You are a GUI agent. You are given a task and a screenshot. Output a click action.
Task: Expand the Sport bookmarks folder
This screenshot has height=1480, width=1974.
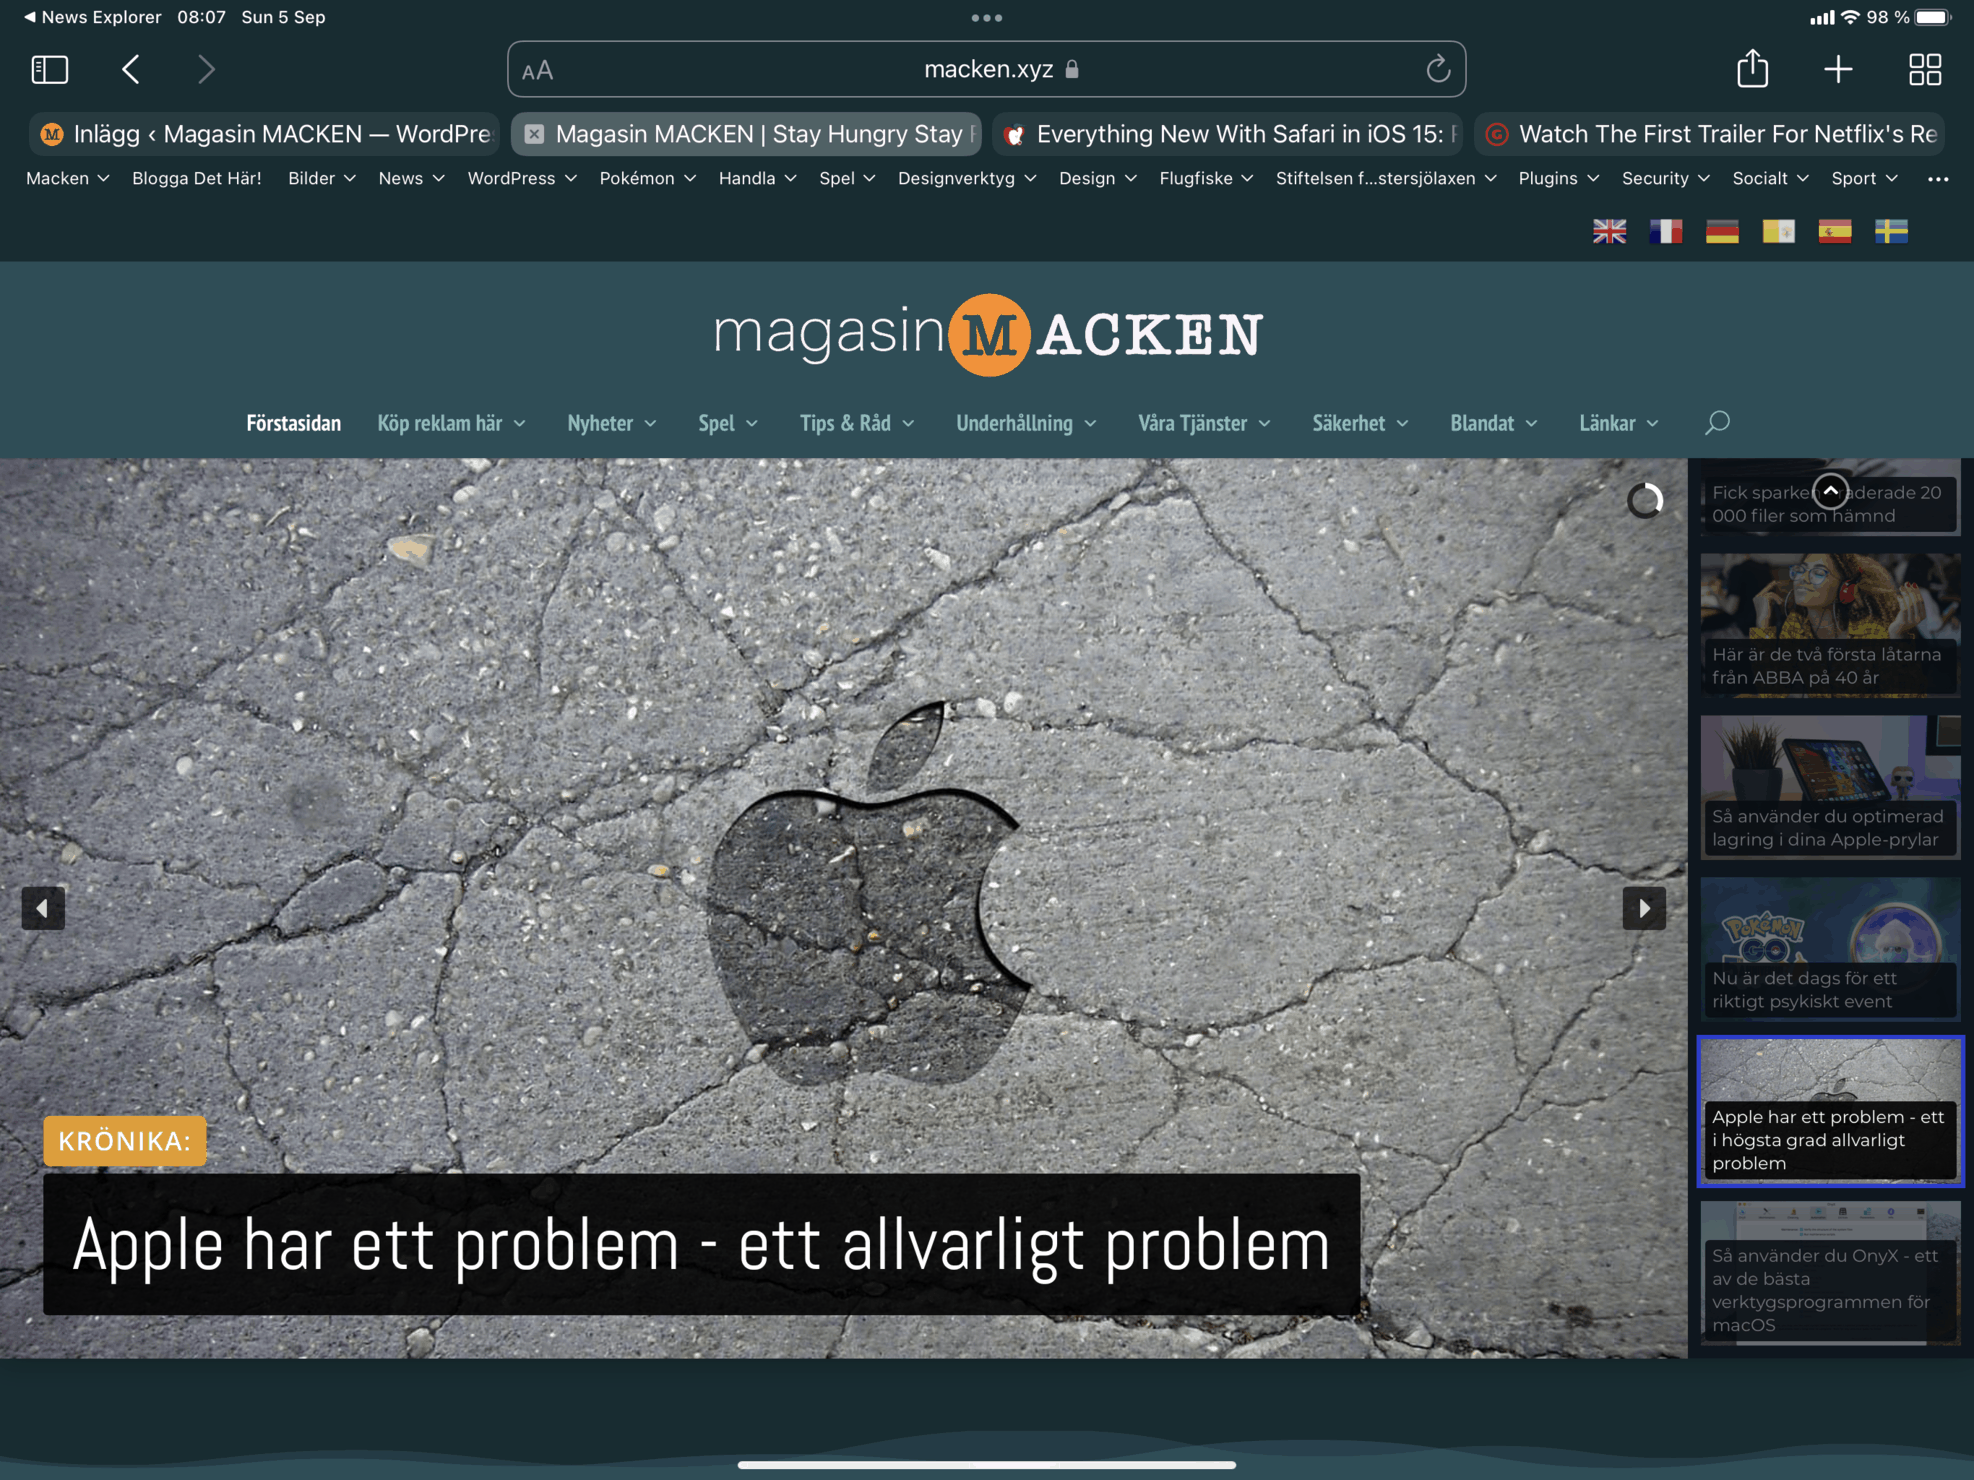coord(1864,178)
